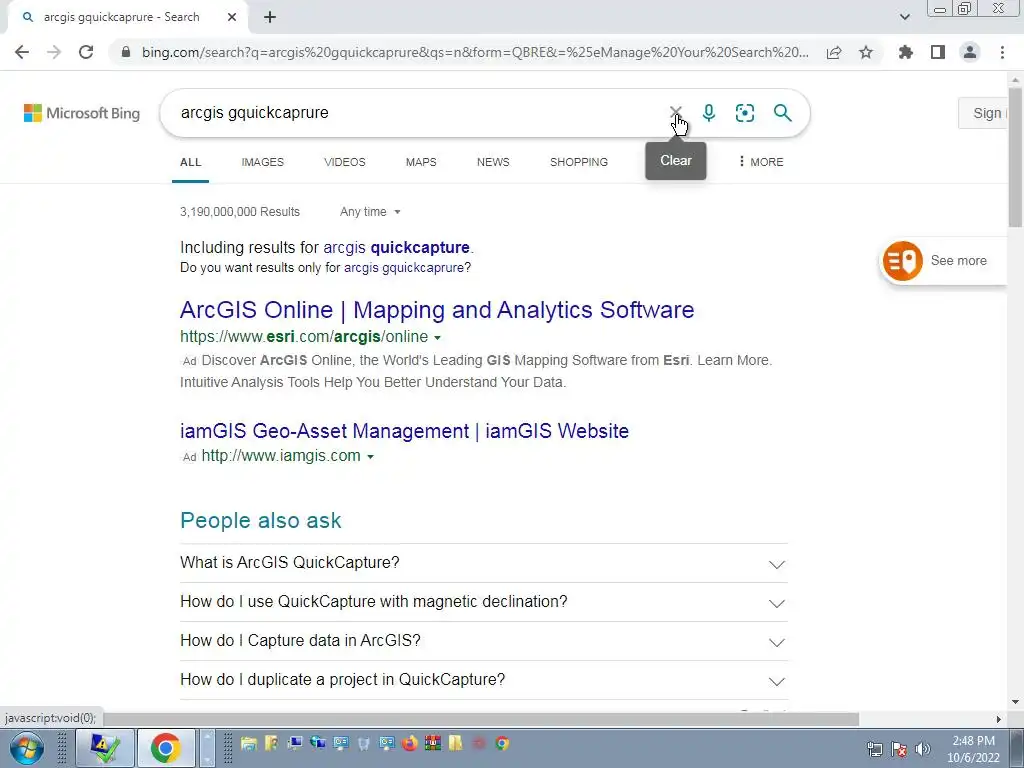The width and height of the screenshot is (1024, 768).
Task: Bookmark this page with star icon
Action: tap(866, 52)
